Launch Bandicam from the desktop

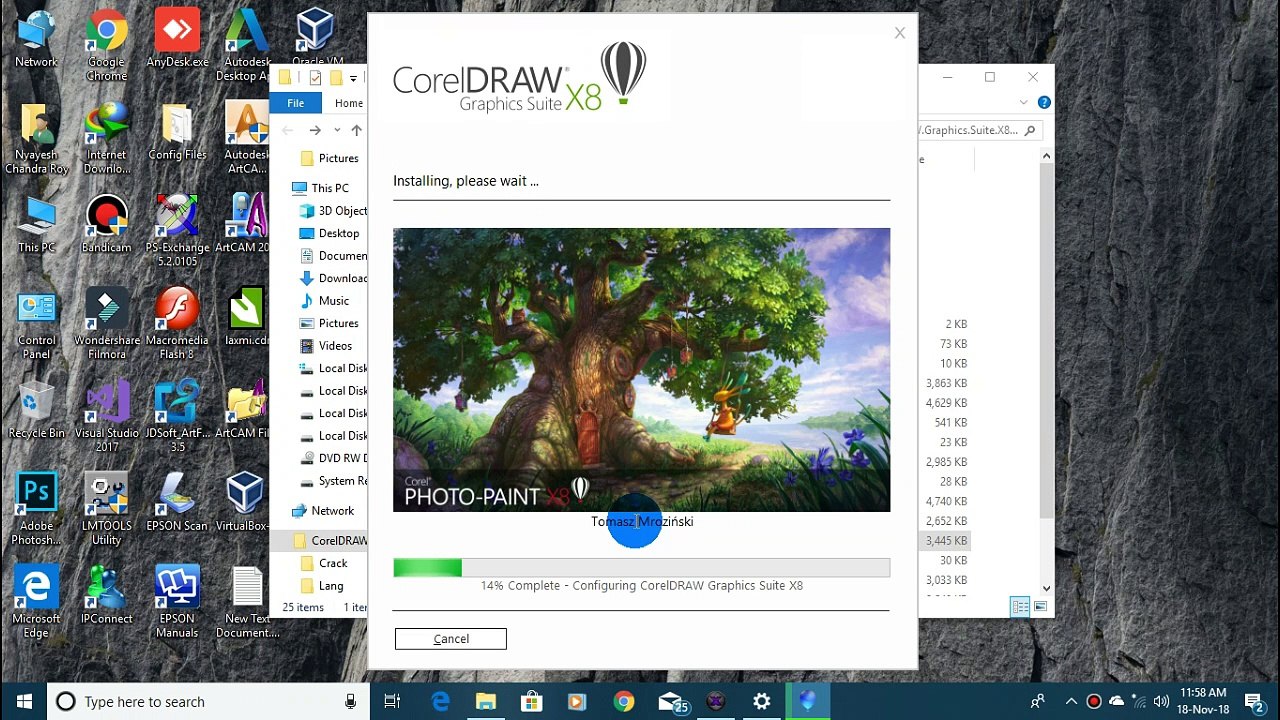tap(106, 224)
